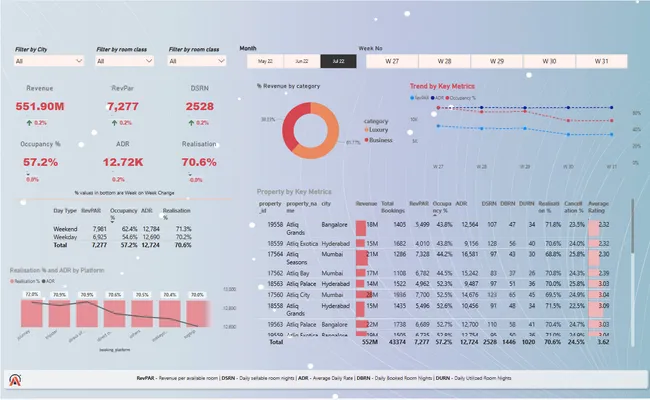The height and width of the screenshot is (400, 650).
Task: Sort Property table by Cancellation % header
Action: pos(574,207)
